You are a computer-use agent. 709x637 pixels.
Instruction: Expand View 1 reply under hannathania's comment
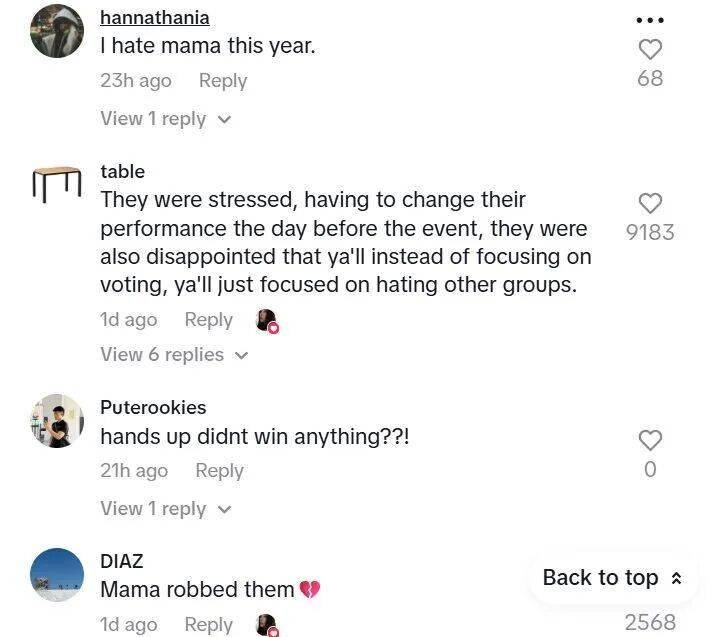pos(166,119)
